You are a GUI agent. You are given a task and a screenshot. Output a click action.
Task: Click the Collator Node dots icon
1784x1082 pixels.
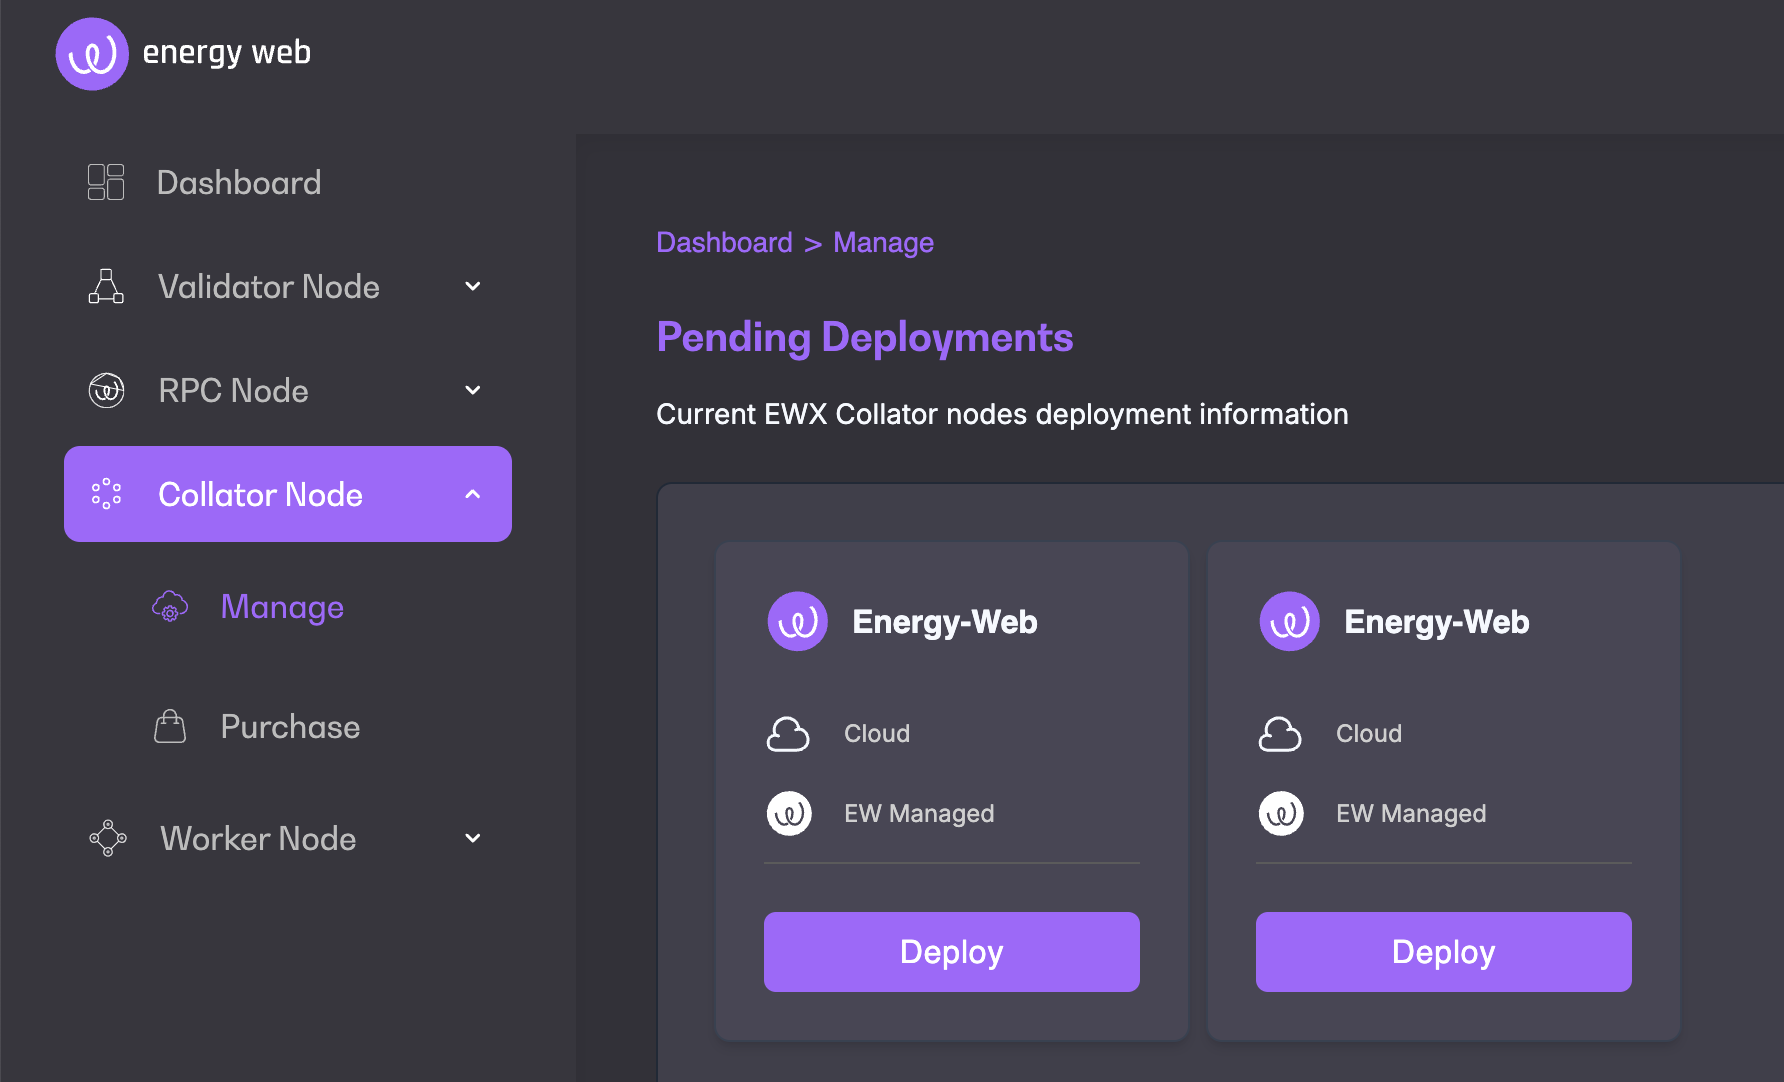coord(106,494)
